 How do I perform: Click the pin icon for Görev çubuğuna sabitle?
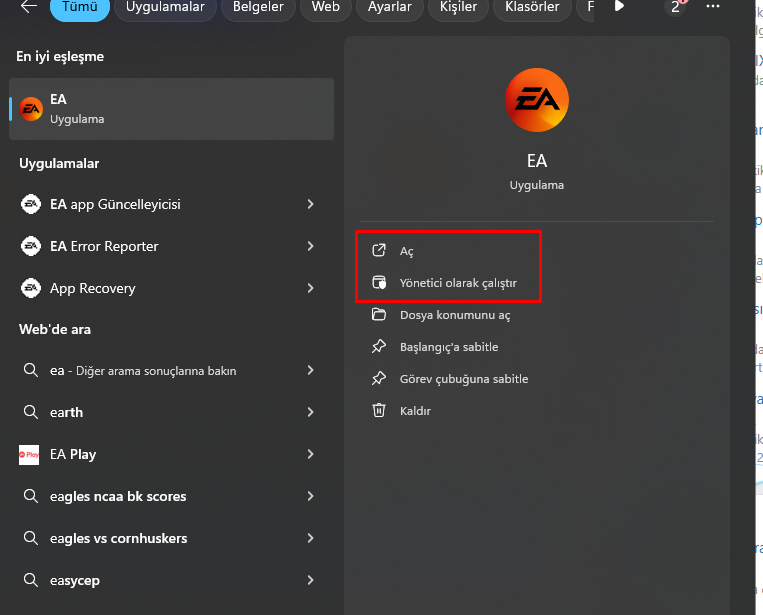pos(379,379)
